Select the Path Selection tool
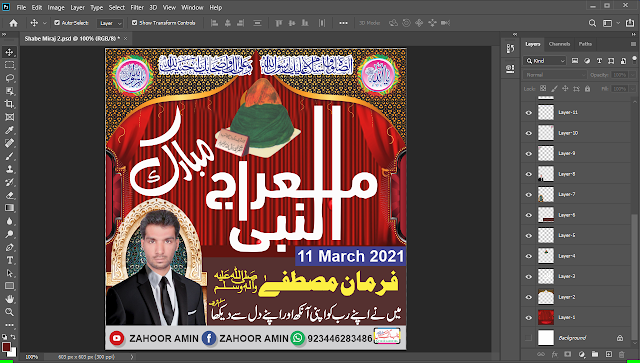 coord(9,274)
